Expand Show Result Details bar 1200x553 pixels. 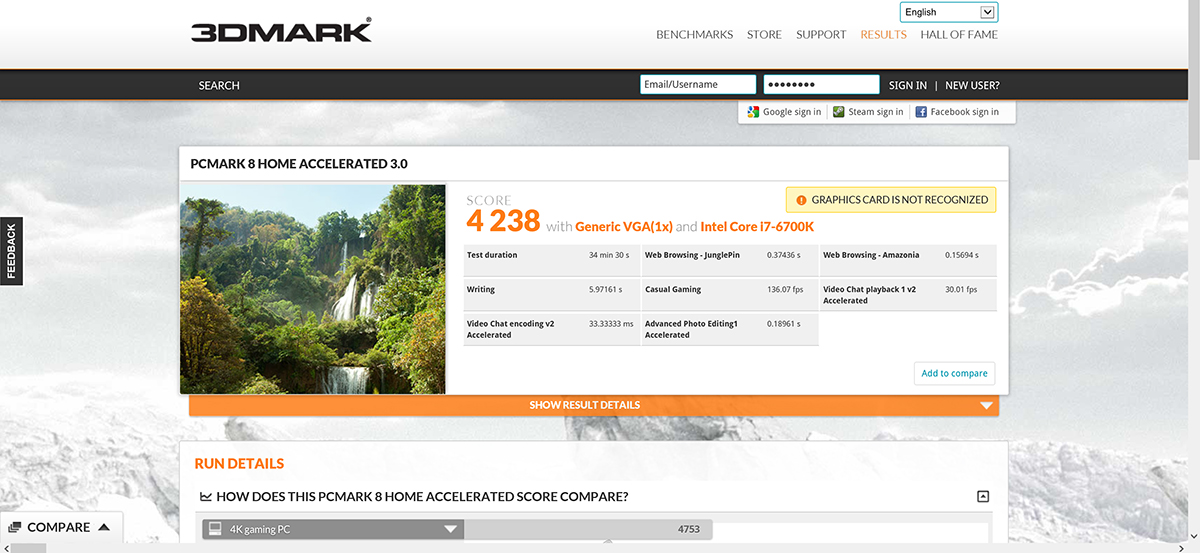[x=593, y=405]
